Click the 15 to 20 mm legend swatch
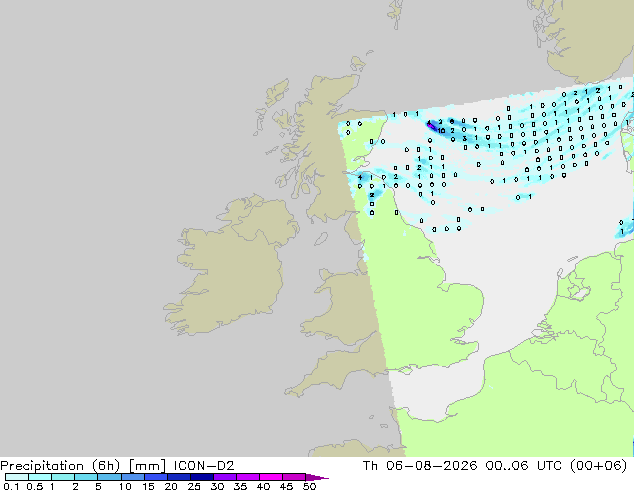 tap(155, 477)
